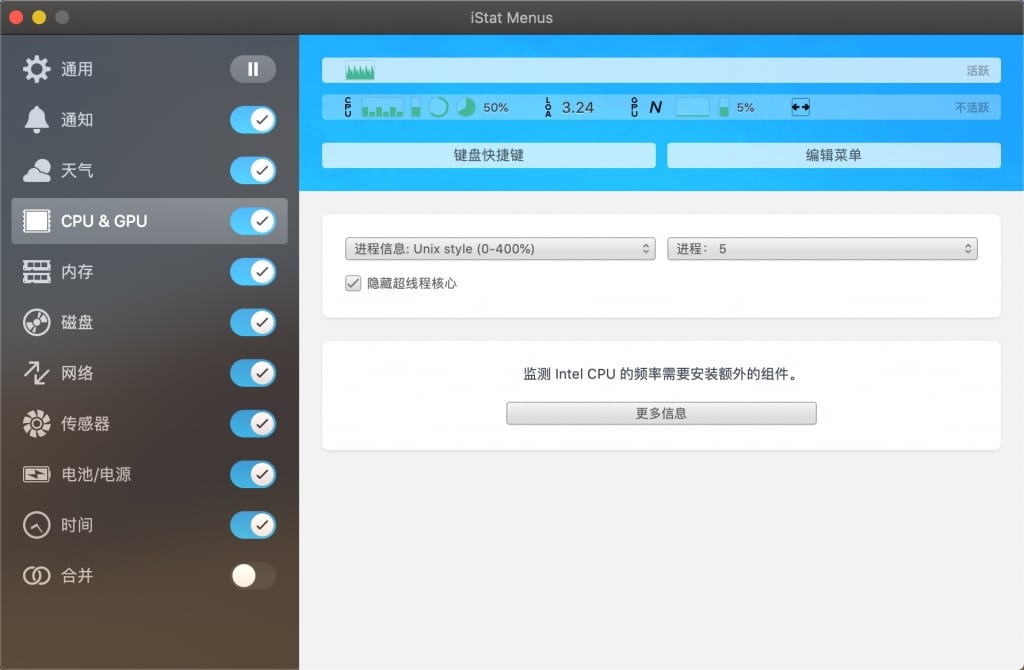This screenshot has height=670, width=1024.
Task: Open the 合并 sidebar label
Action: point(77,575)
